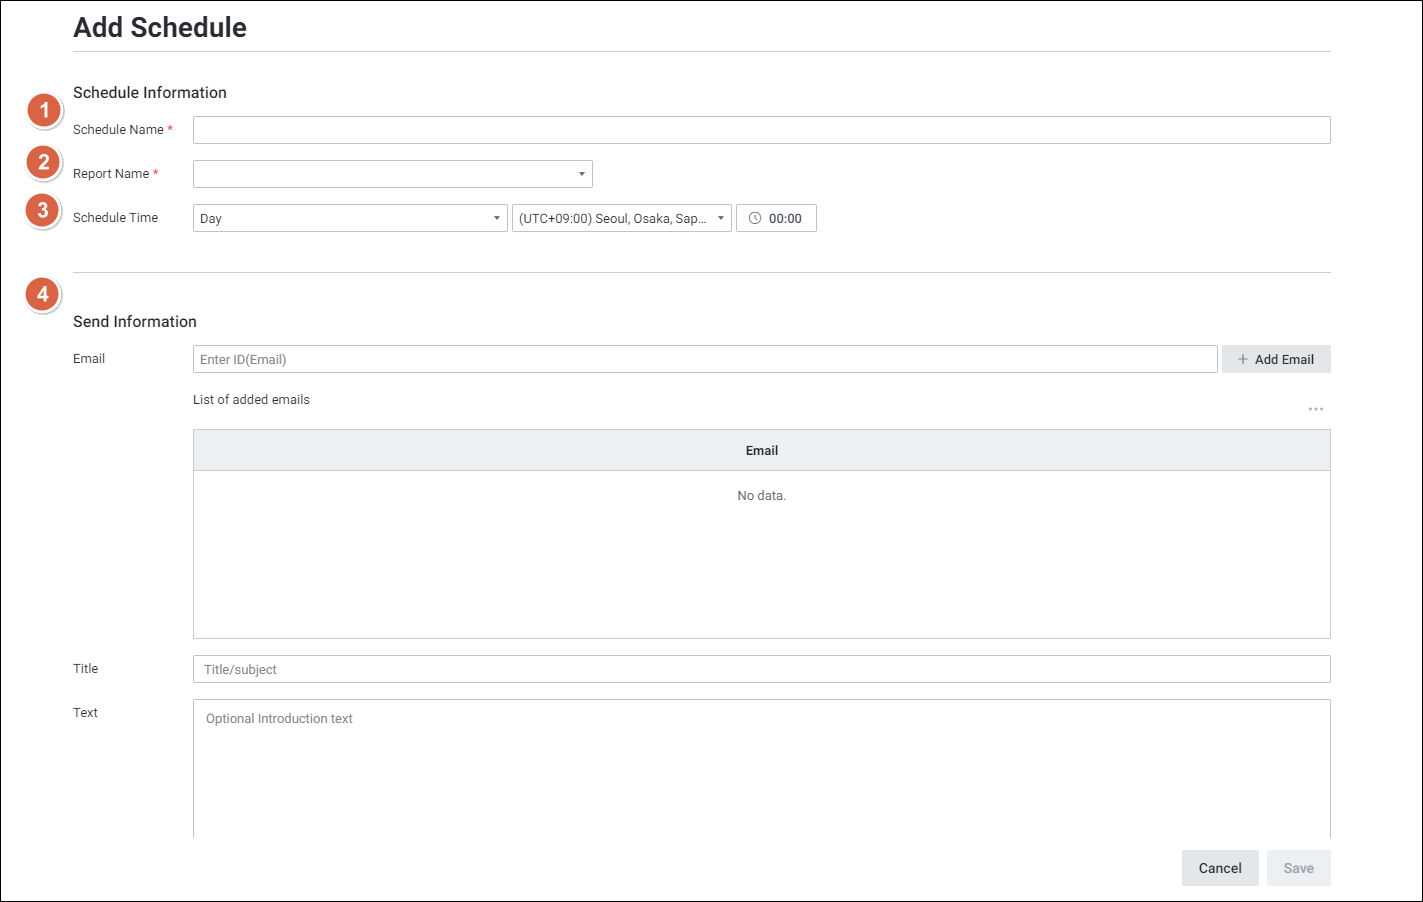Viewport: 1423px width, 902px height.
Task: Open the UTC+09:00 timezone dropdown
Action: point(621,218)
